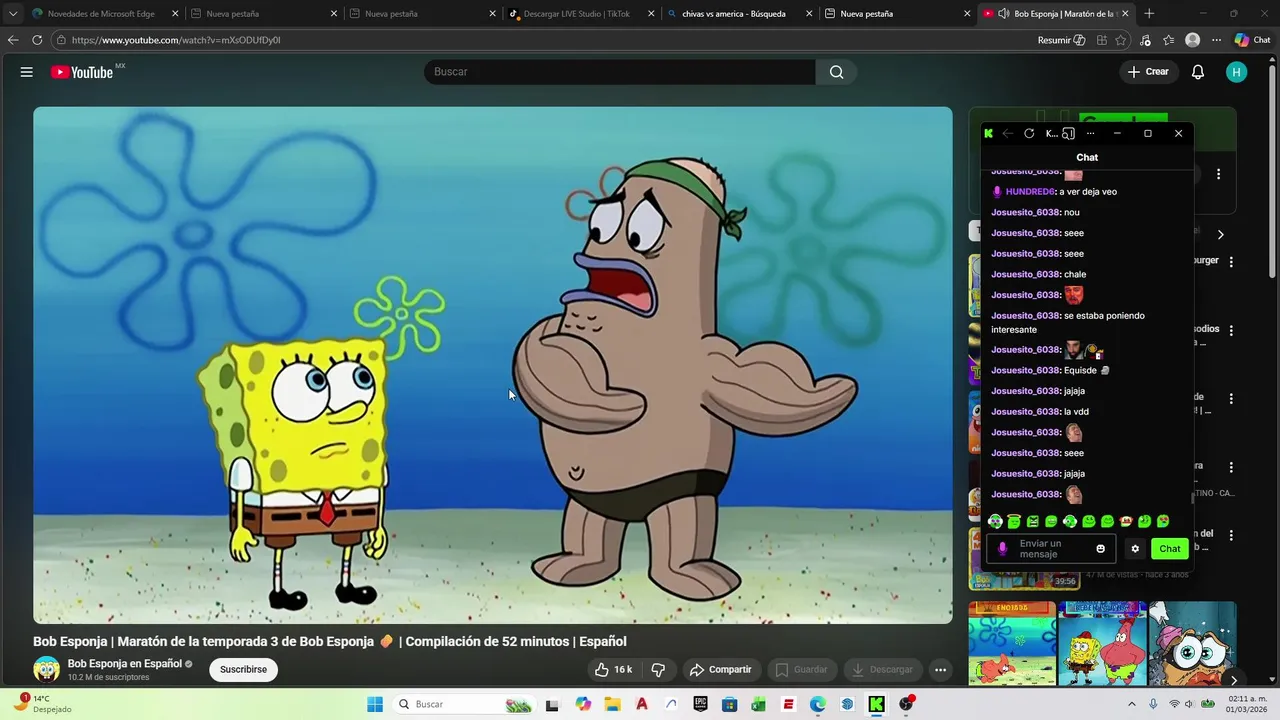
Task: Open a new tab with plus button
Action: tap(1149, 14)
